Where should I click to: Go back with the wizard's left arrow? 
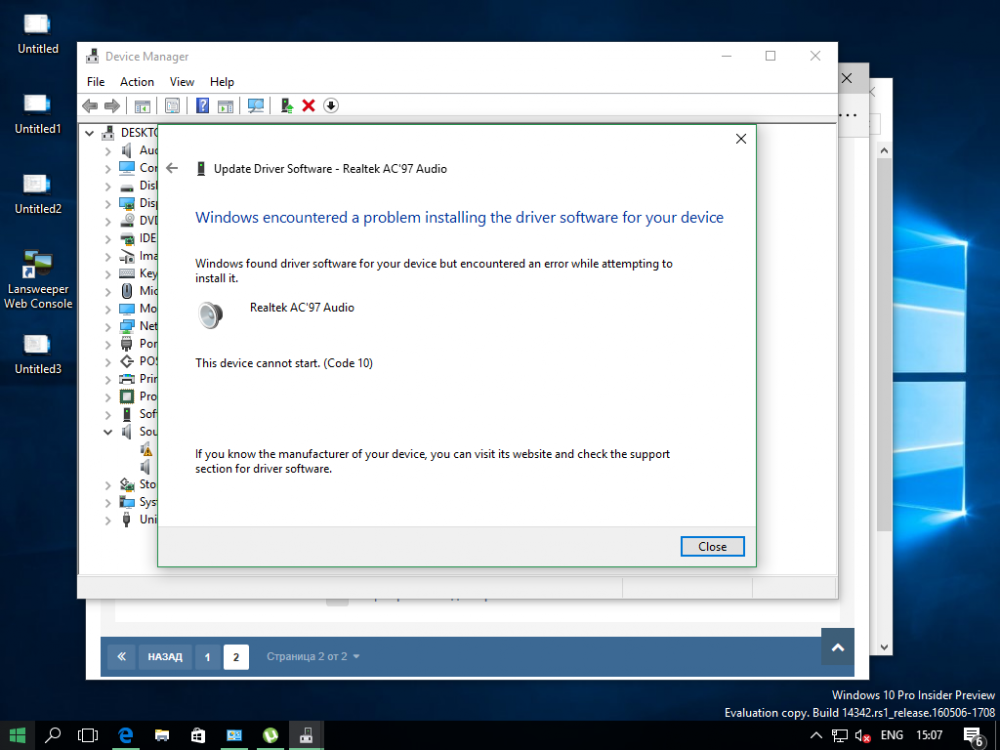[172, 168]
